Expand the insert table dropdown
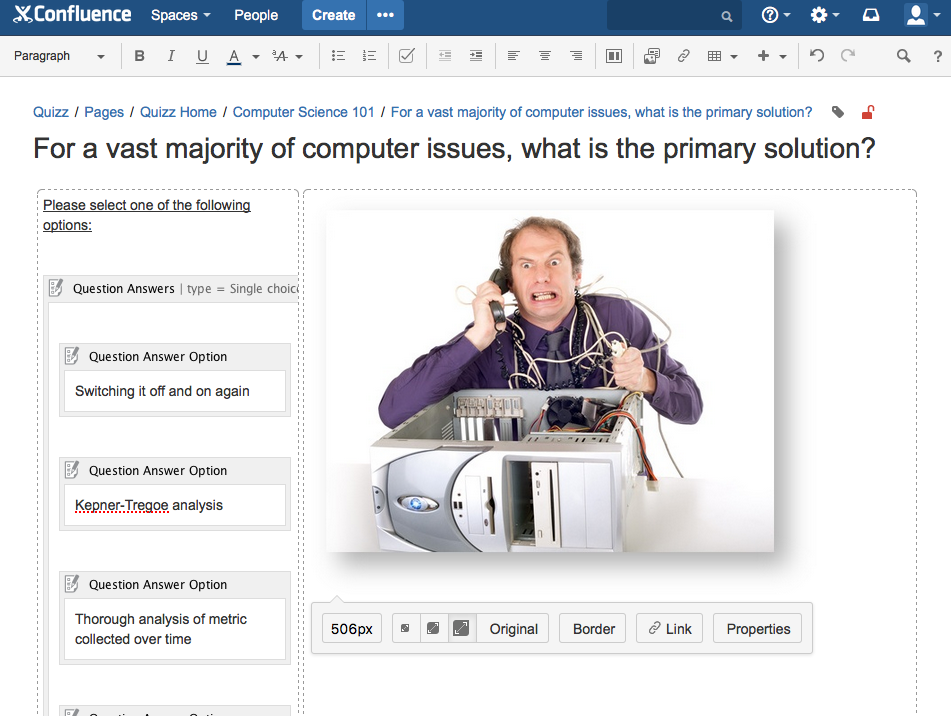951x716 pixels. point(734,57)
